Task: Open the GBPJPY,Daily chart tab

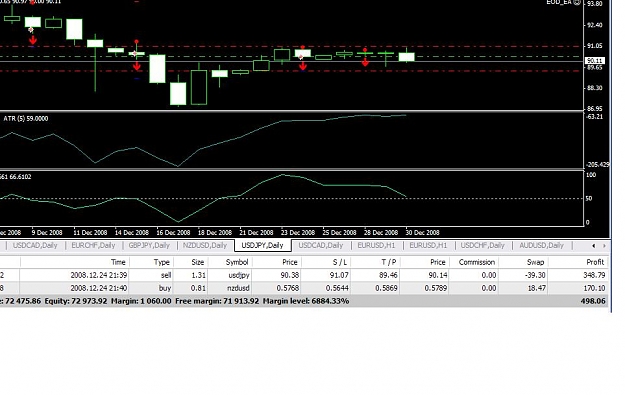Action: click(x=149, y=246)
